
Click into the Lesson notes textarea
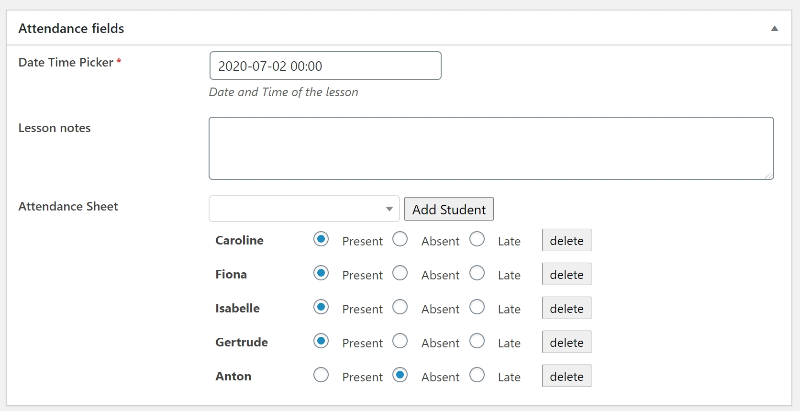tap(491, 148)
